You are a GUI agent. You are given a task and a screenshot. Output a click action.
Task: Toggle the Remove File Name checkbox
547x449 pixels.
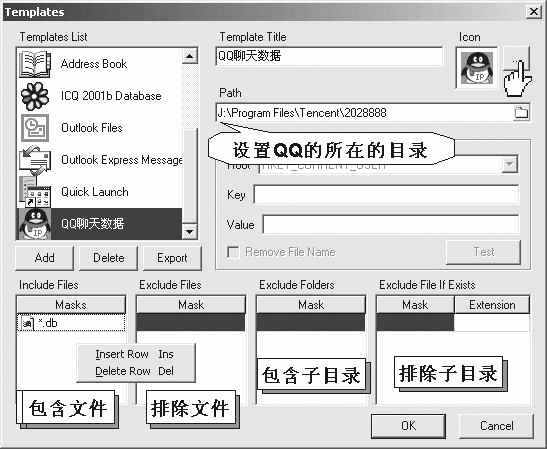(x=233, y=252)
